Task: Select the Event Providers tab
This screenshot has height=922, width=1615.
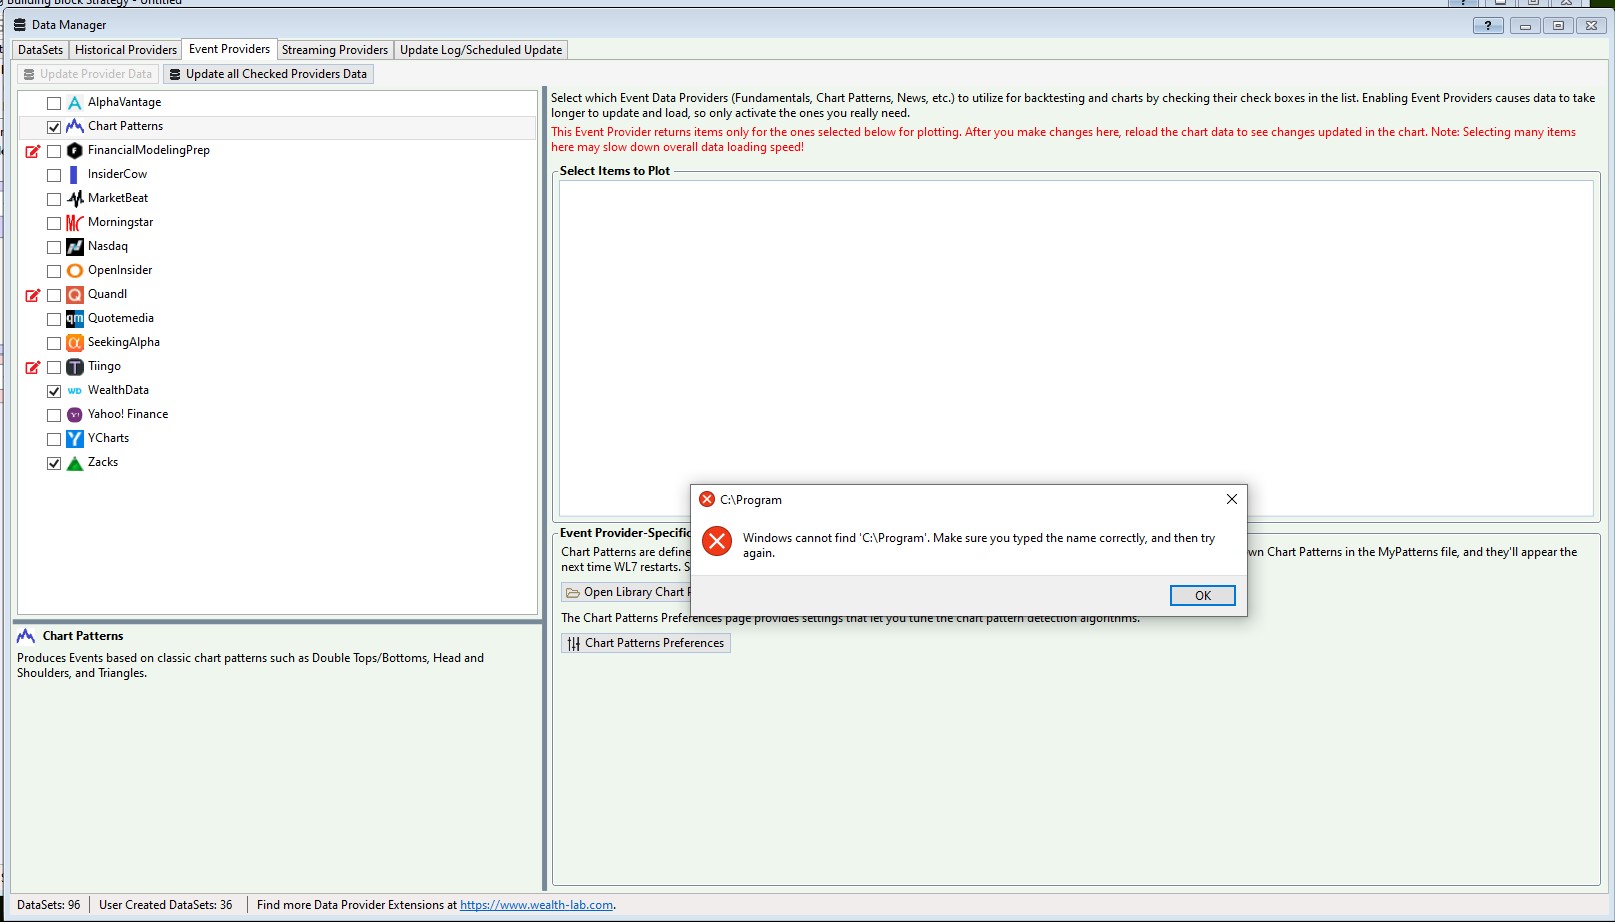Action: pos(229,49)
